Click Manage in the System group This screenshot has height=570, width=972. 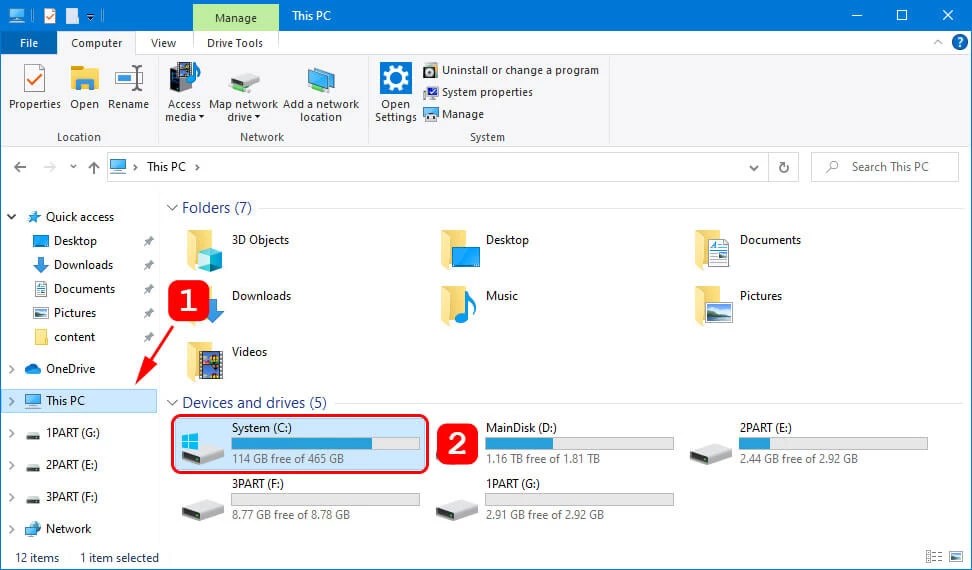pyautogui.click(x=453, y=114)
